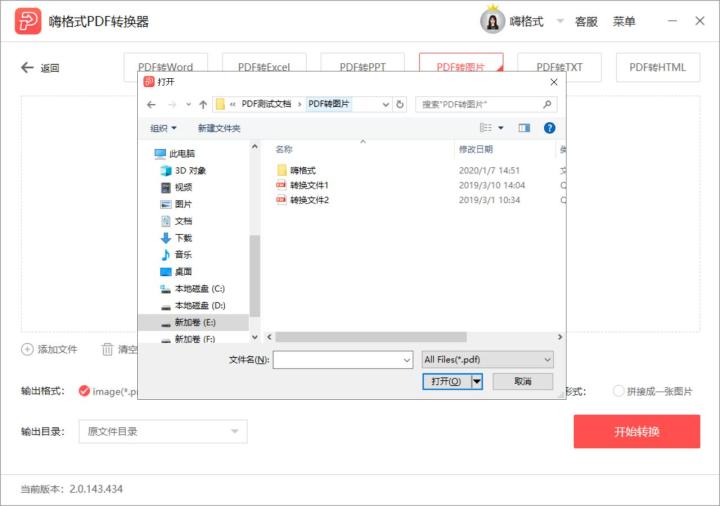The height and width of the screenshot is (506, 720).
Task: Click the 取消 button
Action: 523,381
